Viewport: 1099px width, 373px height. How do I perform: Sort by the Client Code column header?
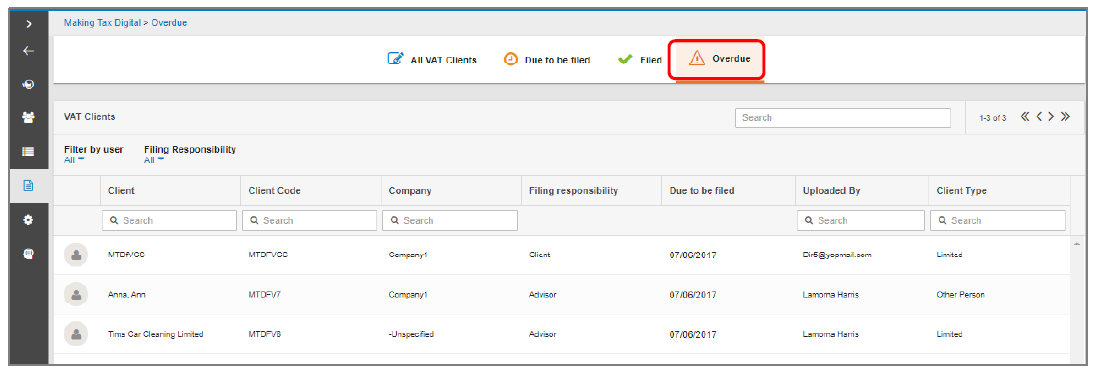click(x=274, y=191)
